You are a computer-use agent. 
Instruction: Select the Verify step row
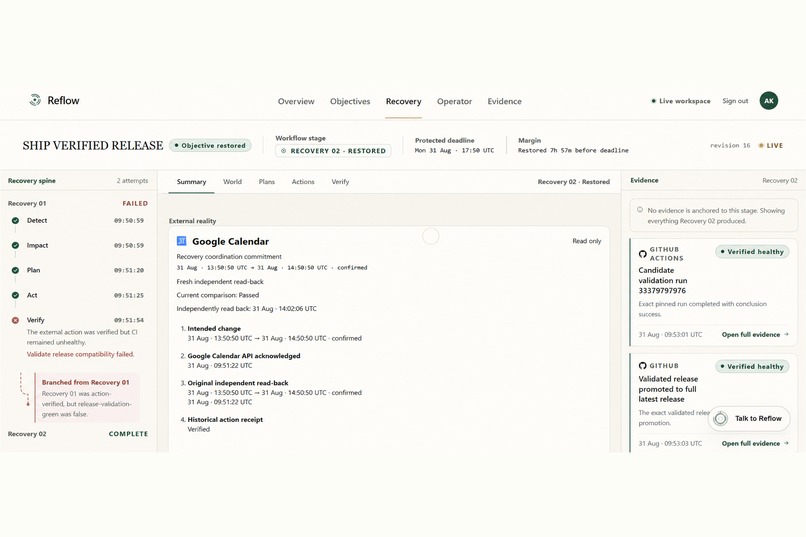tap(78, 320)
